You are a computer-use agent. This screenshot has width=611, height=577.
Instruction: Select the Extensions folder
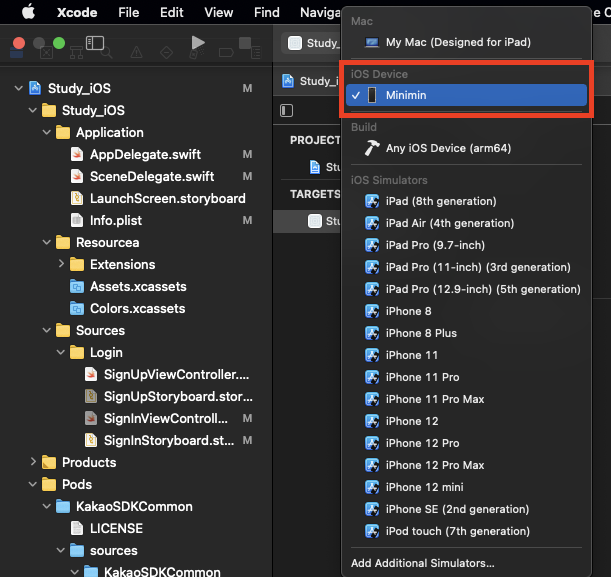pyautogui.click(x=122, y=265)
